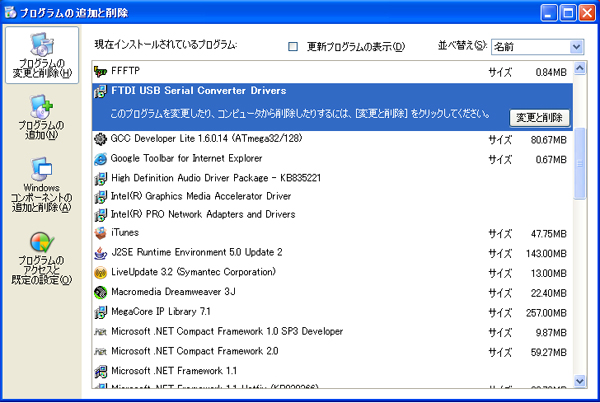The height and width of the screenshot is (403, 600).
Task: Minimize the プログラムの追加と削除 window
Action: point(548,13)
